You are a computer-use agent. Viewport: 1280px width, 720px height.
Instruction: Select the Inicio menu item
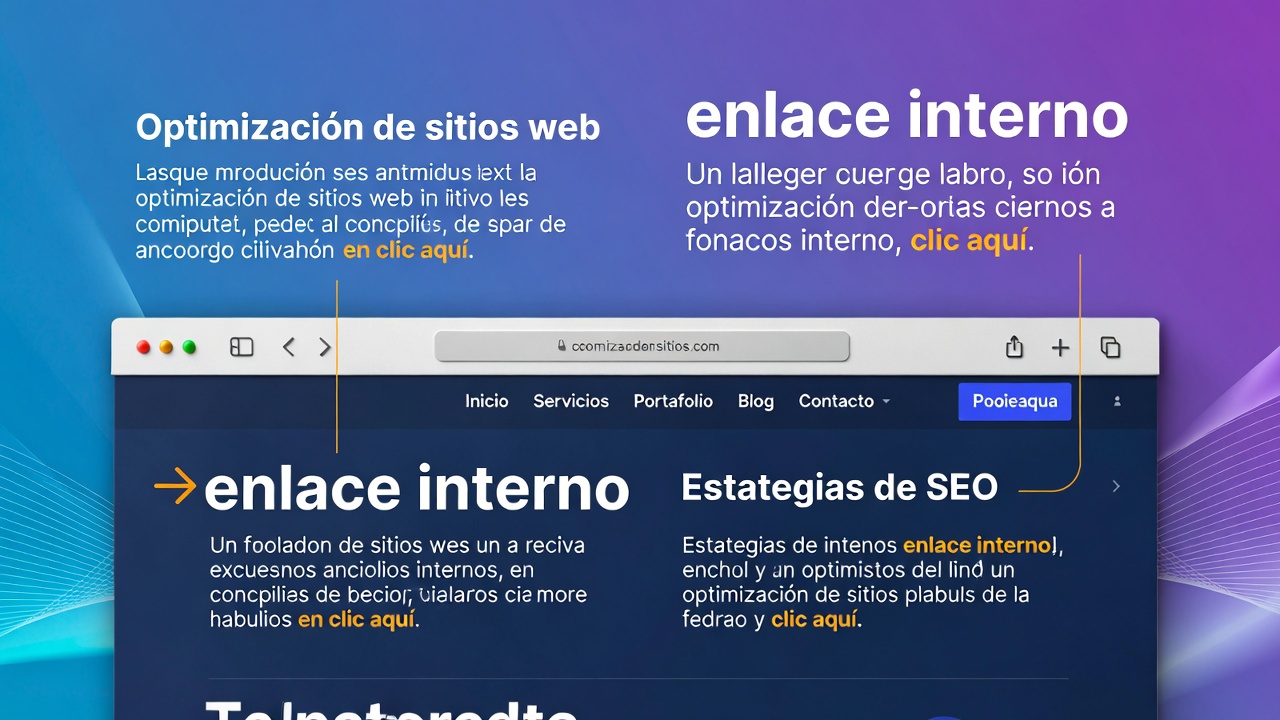[487, 401]
